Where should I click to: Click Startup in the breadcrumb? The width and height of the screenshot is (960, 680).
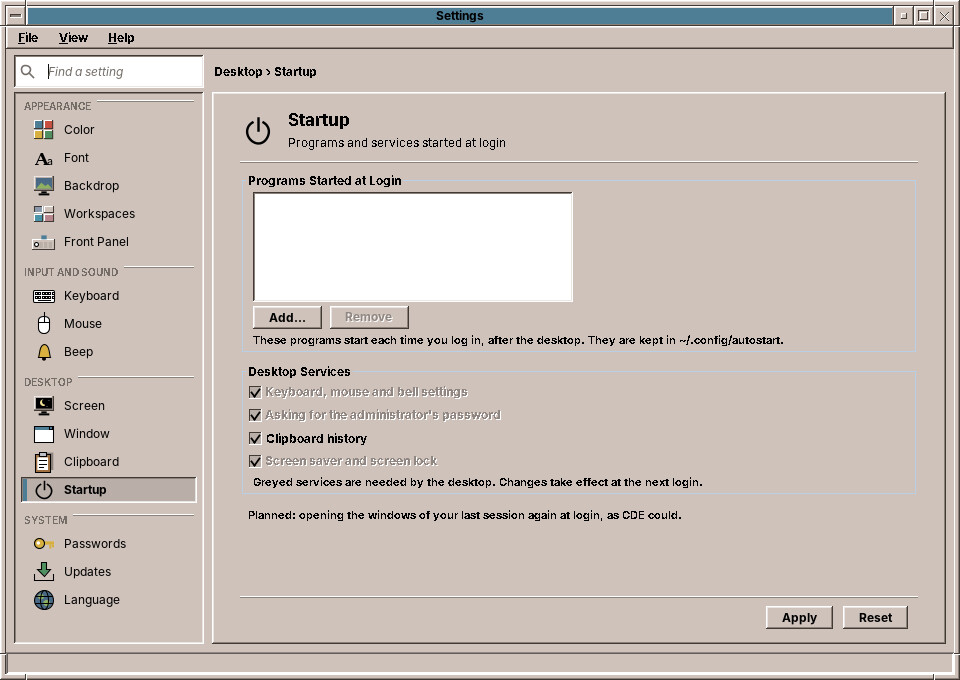[295, 72]
